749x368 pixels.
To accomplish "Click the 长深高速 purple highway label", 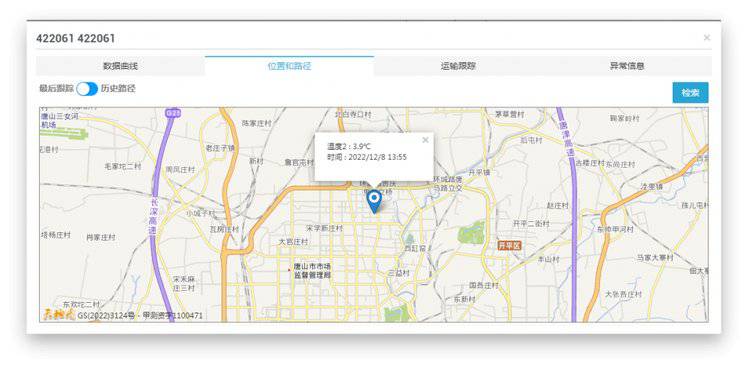I will click(153, 216).
